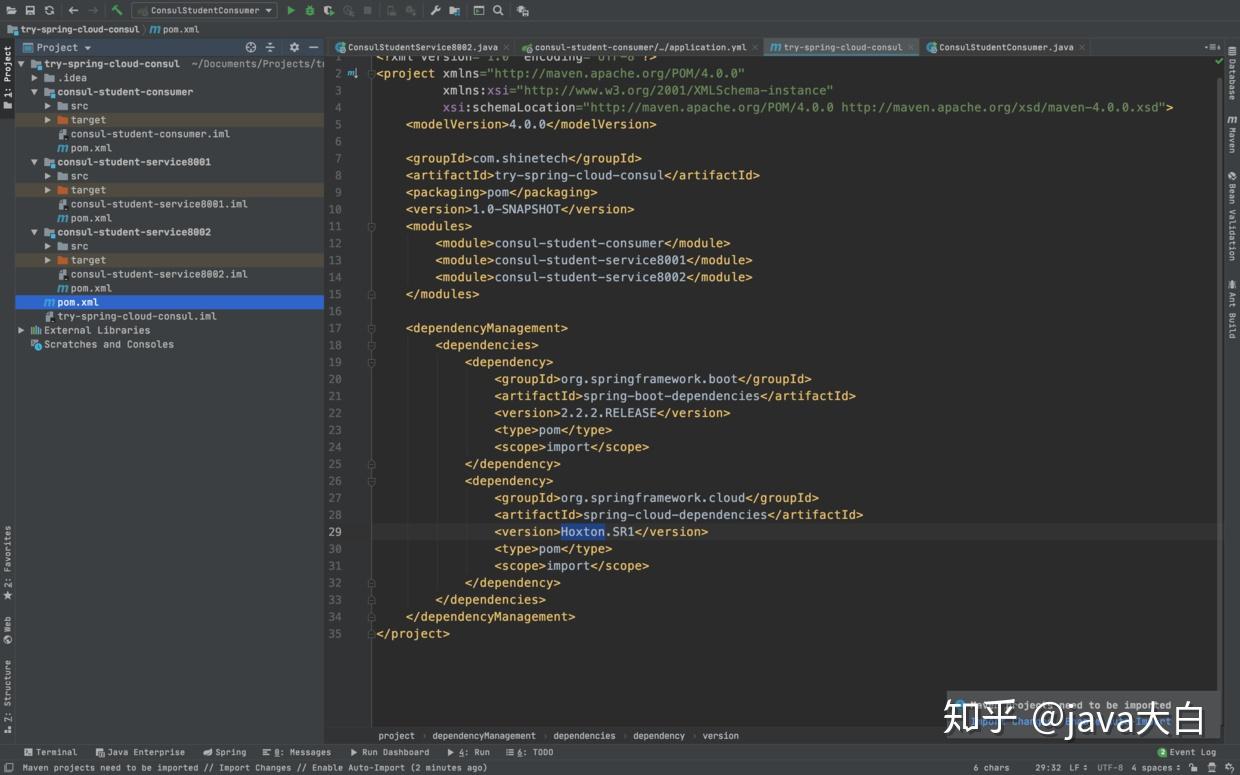Viewport: 1240px width, 775px height.
Task: Open the Event Log
Action: [x=1187, y=752]
